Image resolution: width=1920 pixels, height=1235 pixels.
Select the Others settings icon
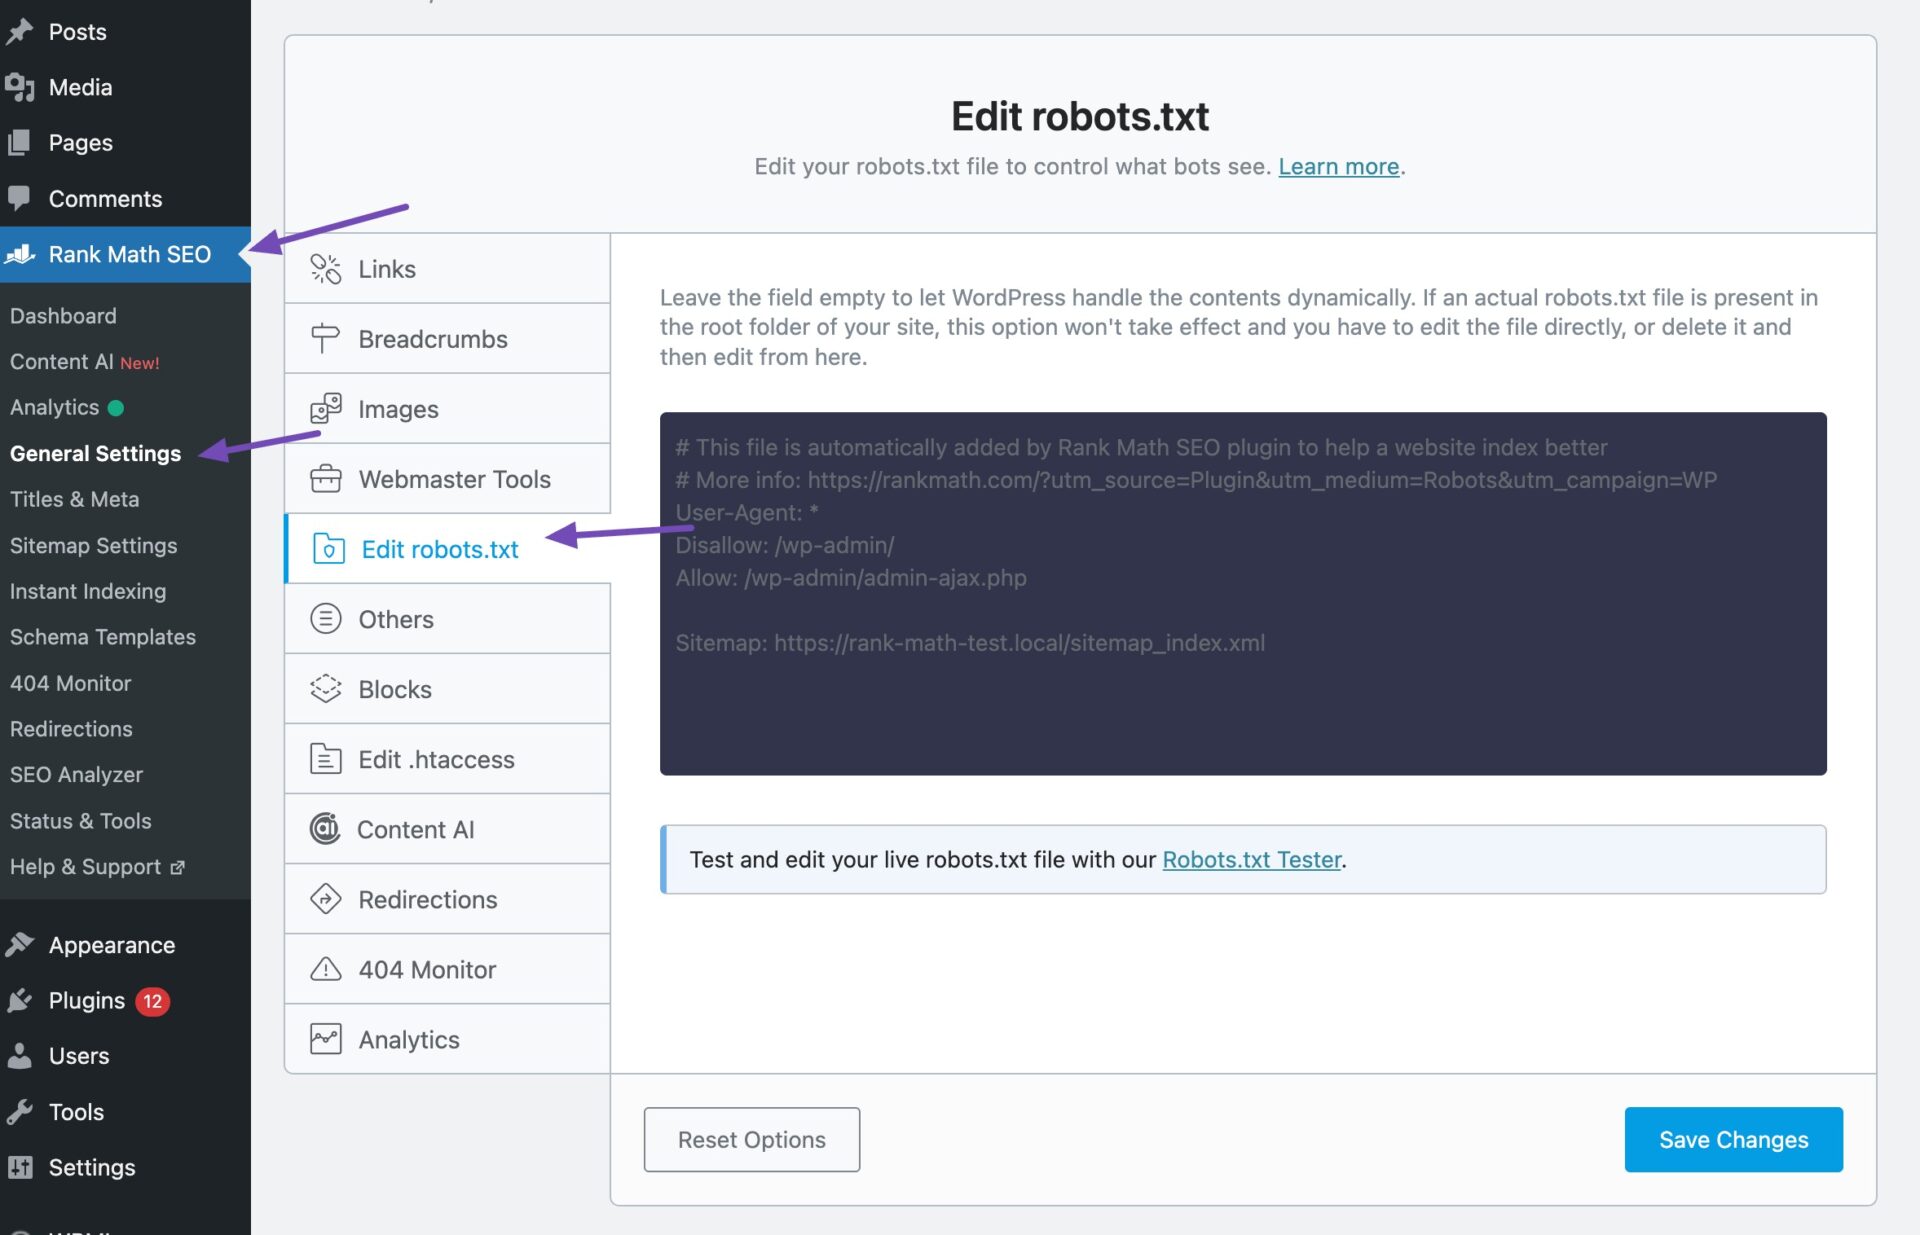[x=325, y=618]
